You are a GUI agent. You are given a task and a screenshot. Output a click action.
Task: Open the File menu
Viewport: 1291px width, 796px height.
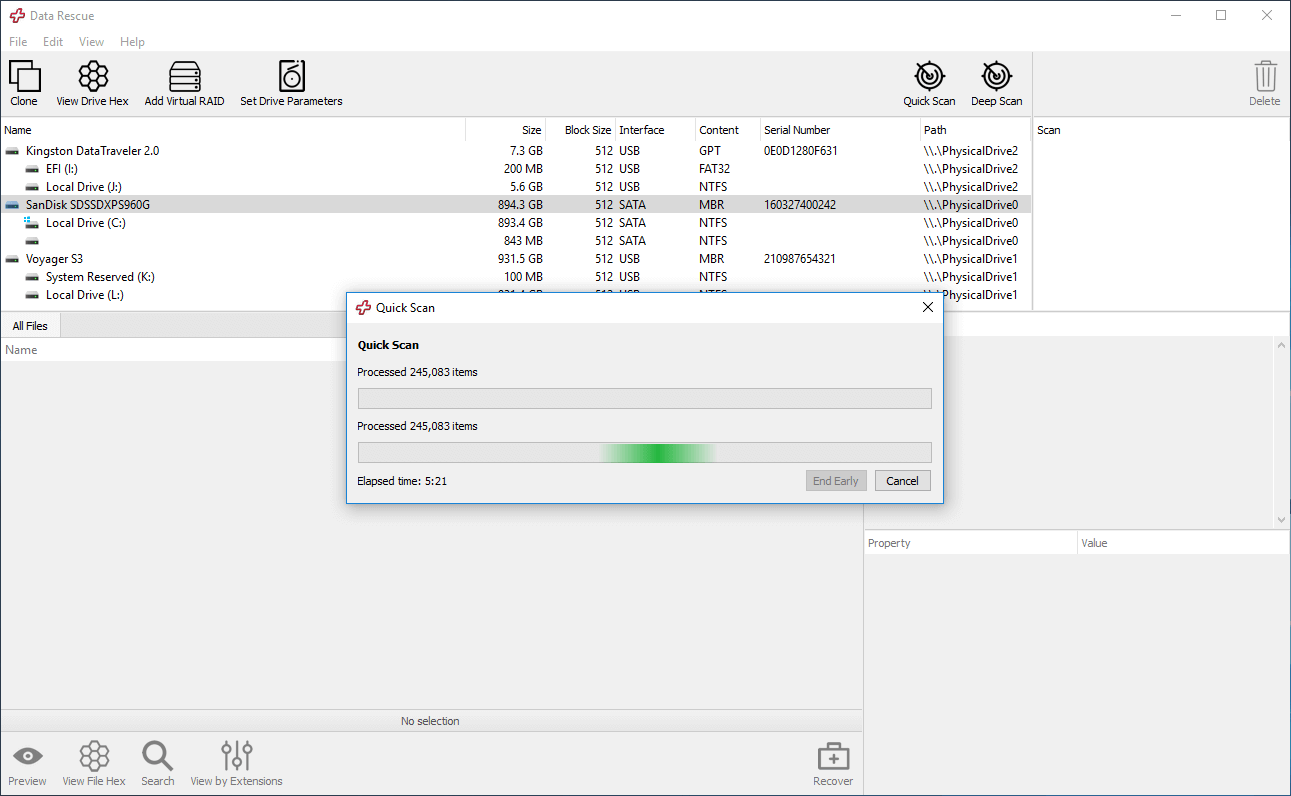[x=18, y=41]
